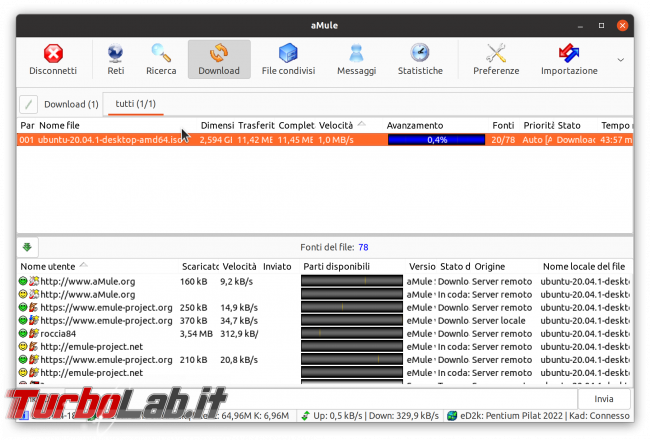The height and width of the screenshot is (440, 650).
Task: Sort by Trasferit column header
Action: (x=256, y=125)
